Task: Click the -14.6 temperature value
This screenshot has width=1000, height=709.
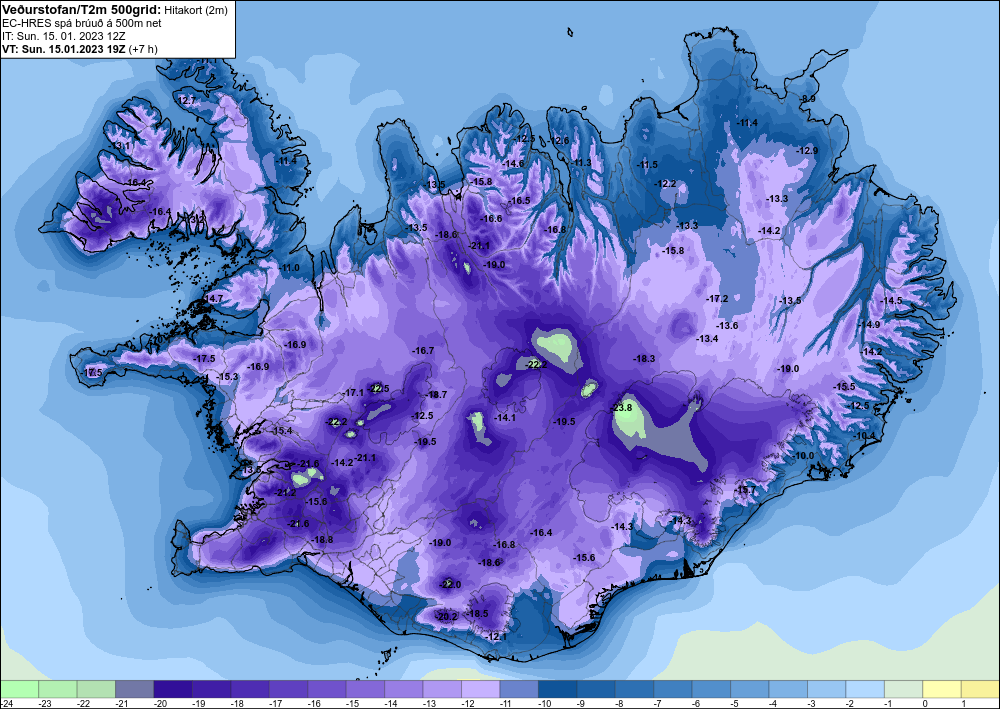Action: coord(513,163)
